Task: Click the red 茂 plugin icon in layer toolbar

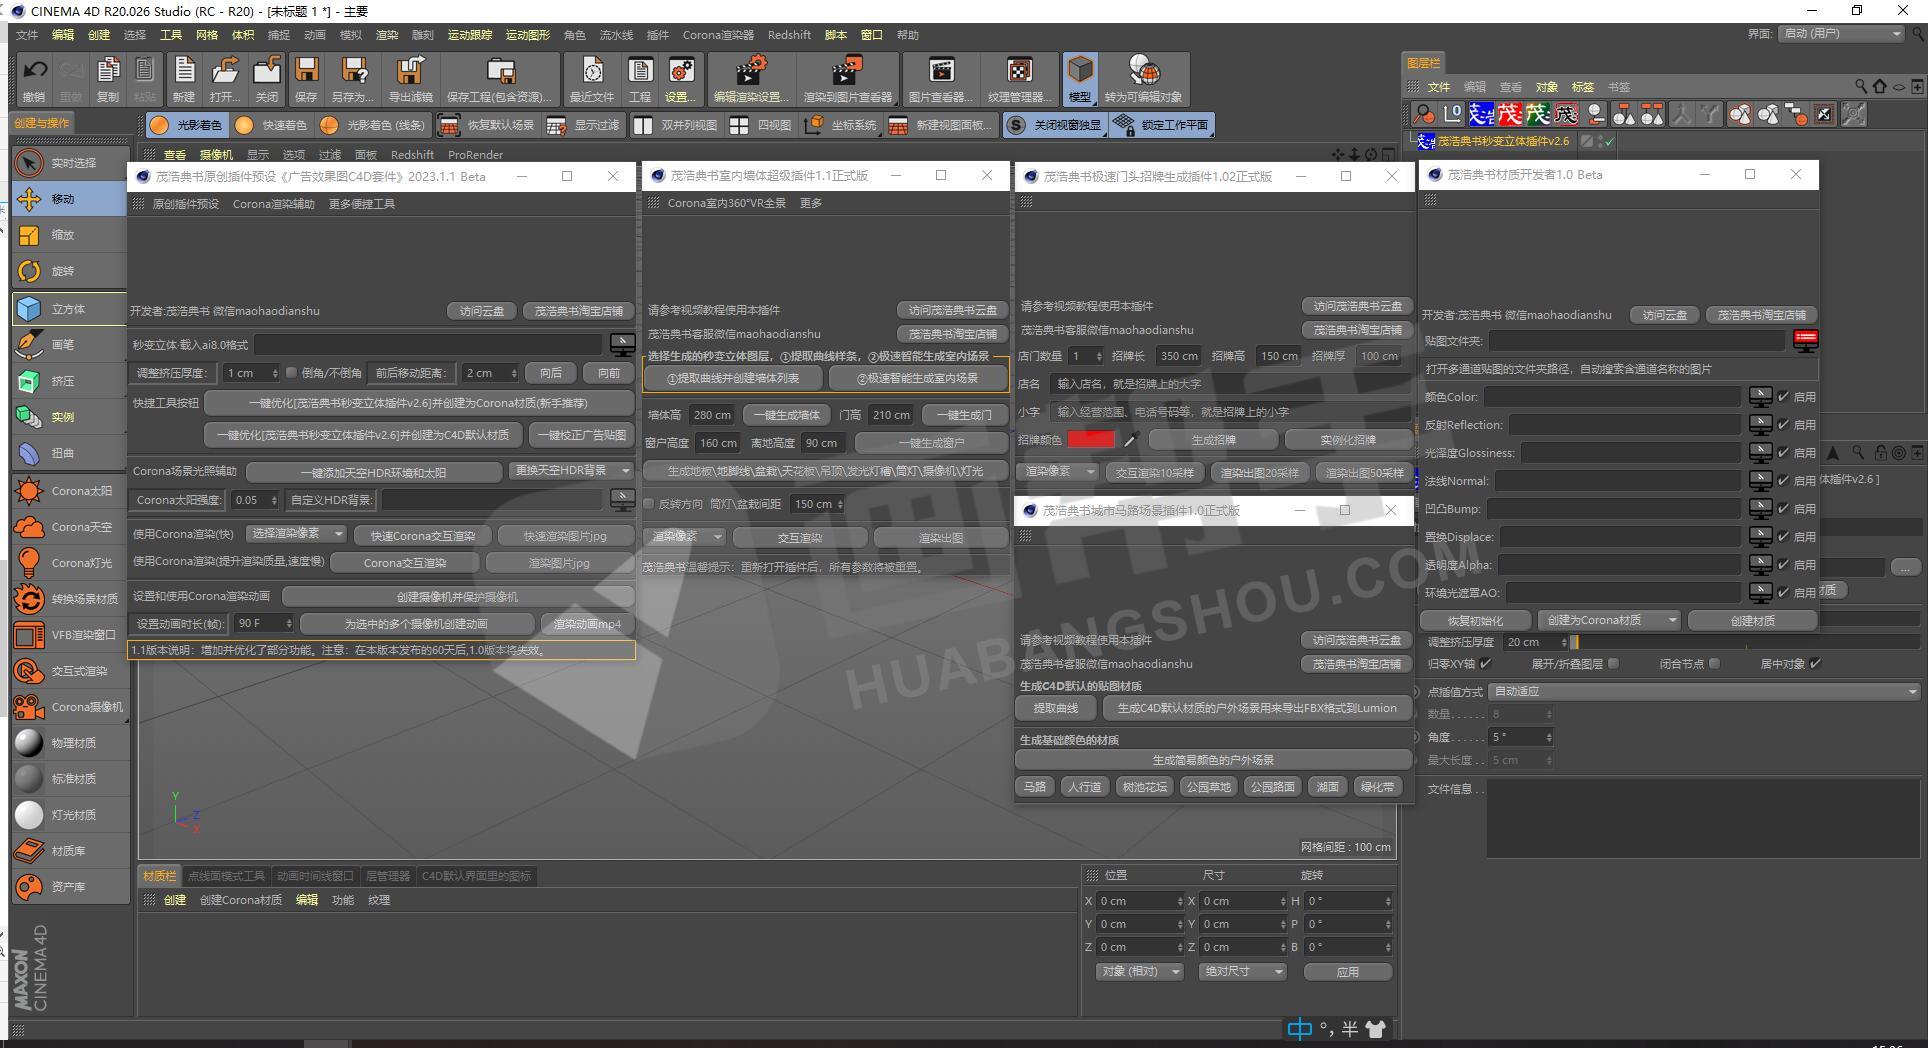Action: tap(1509, 114)
